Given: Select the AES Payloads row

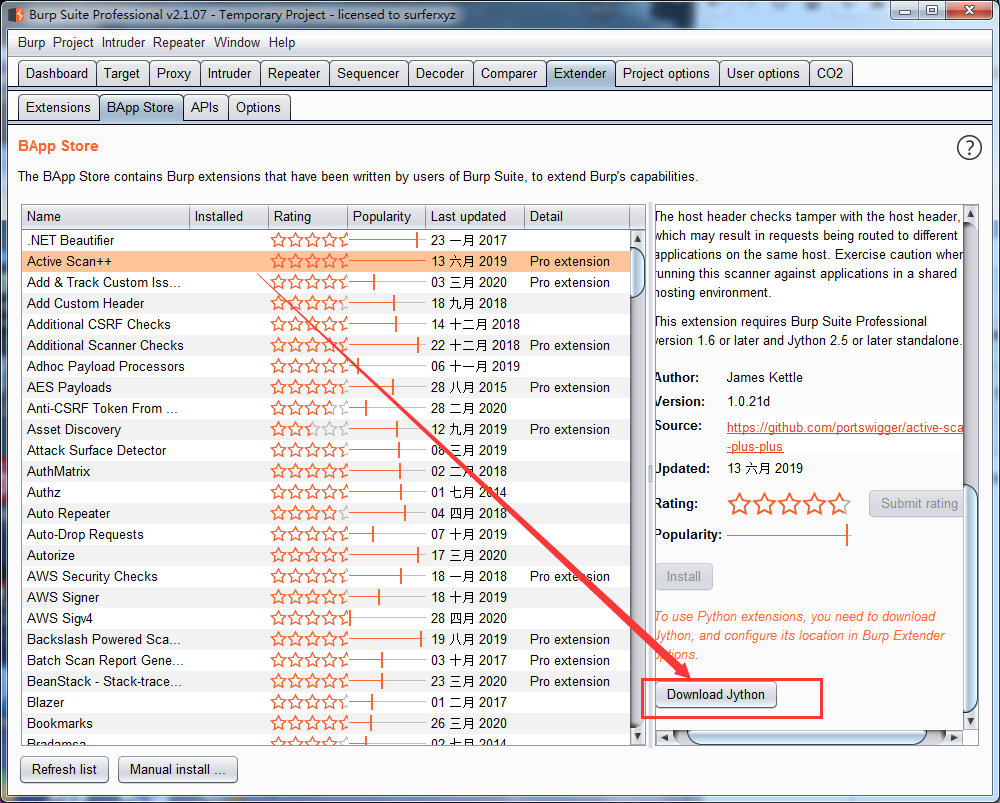Looking at the screenshot, I should 326,388.
